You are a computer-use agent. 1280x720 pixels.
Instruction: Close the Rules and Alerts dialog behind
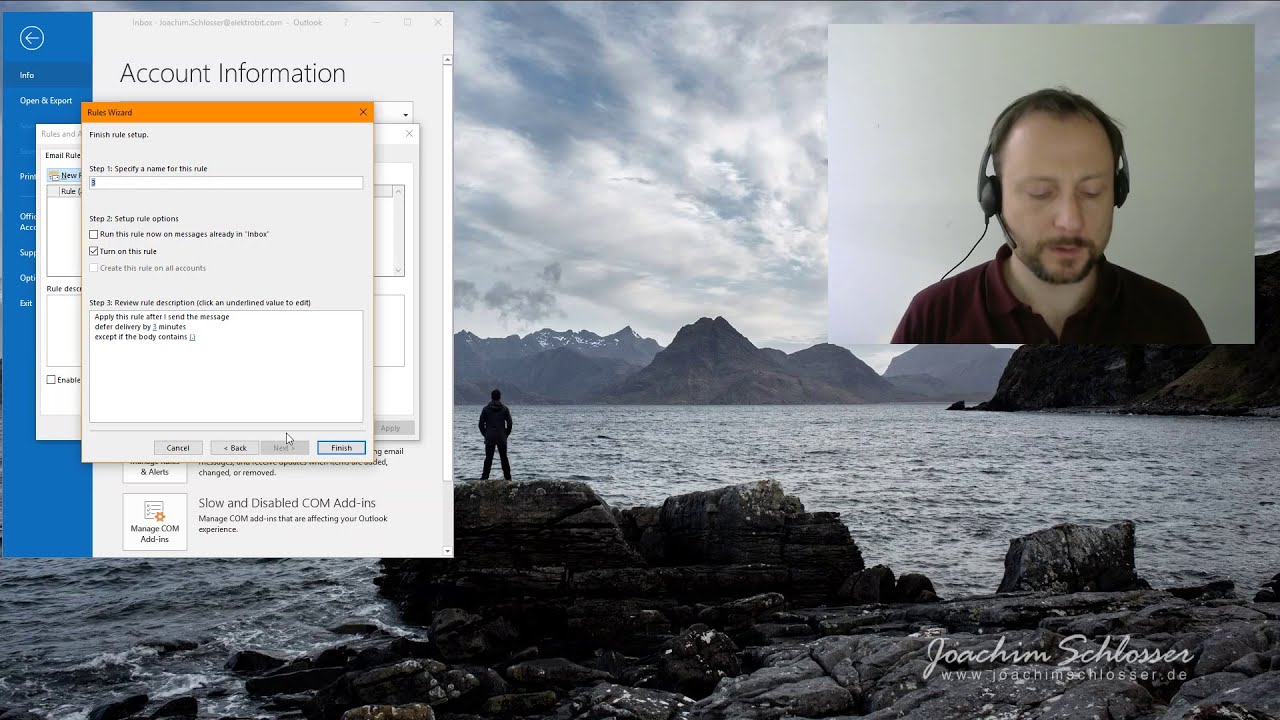409,134
